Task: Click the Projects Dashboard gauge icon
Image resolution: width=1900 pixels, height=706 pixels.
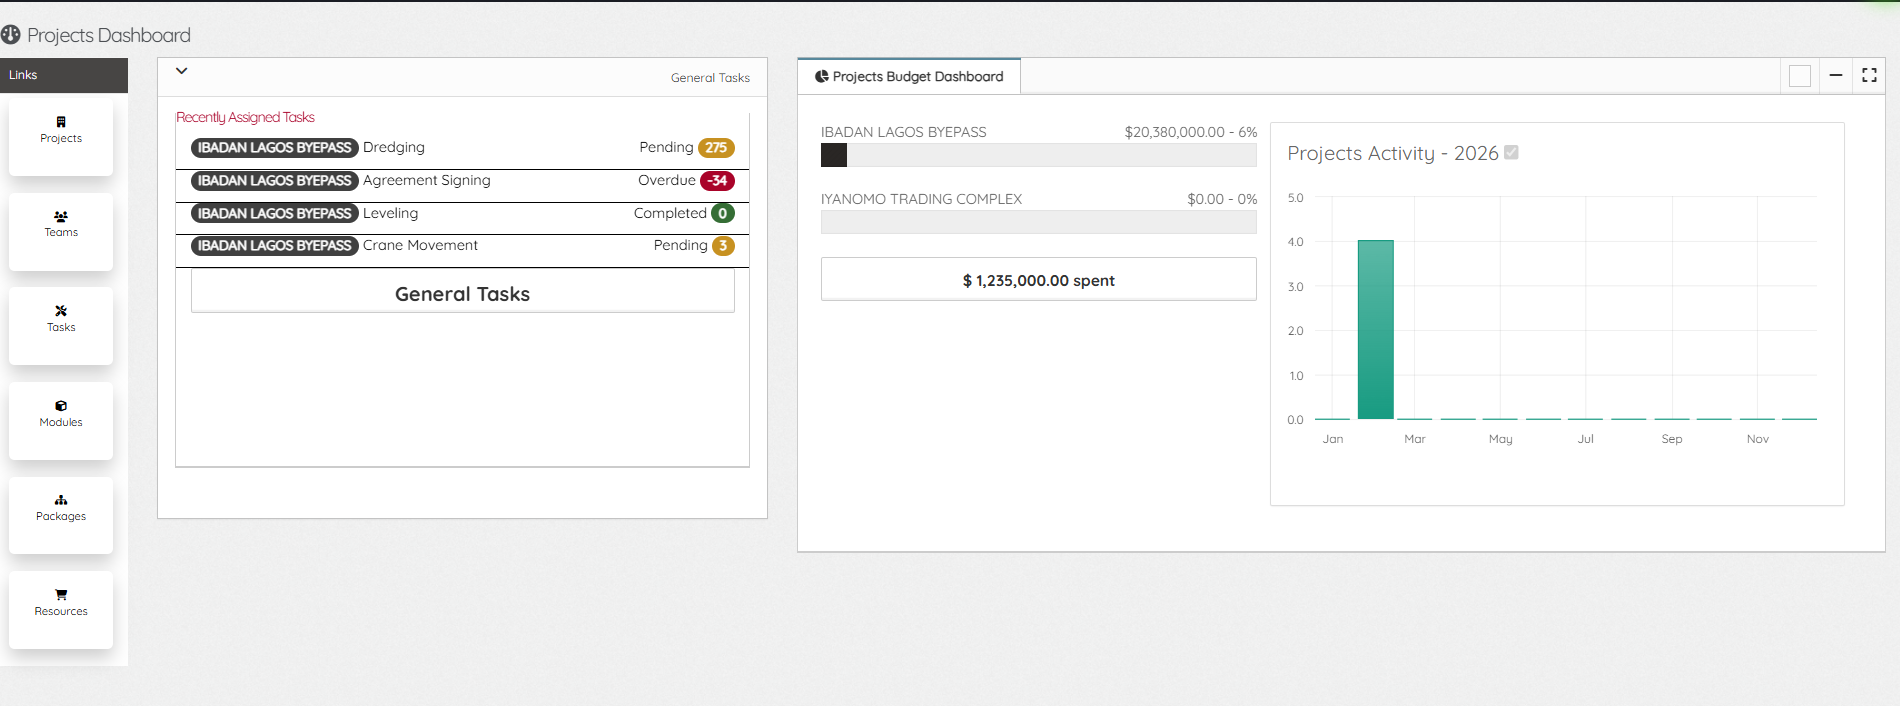Action: [11, 35]
